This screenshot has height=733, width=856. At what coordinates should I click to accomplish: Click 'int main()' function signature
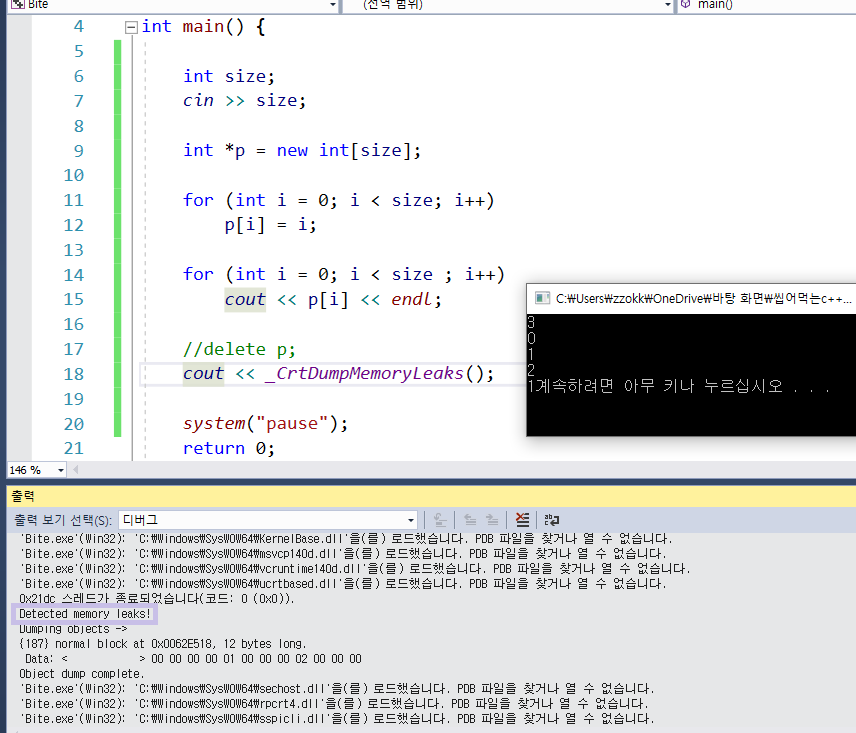[x=193, y=27]
